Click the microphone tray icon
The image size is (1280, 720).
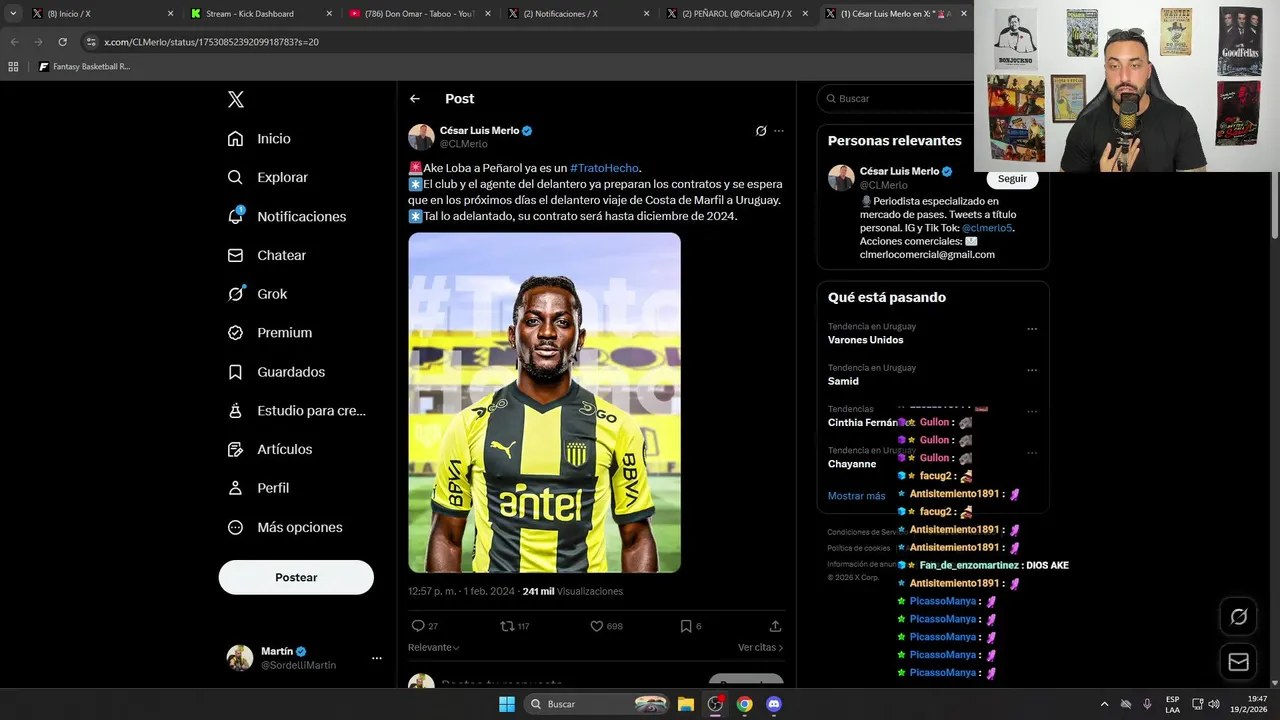point(1147,704)
